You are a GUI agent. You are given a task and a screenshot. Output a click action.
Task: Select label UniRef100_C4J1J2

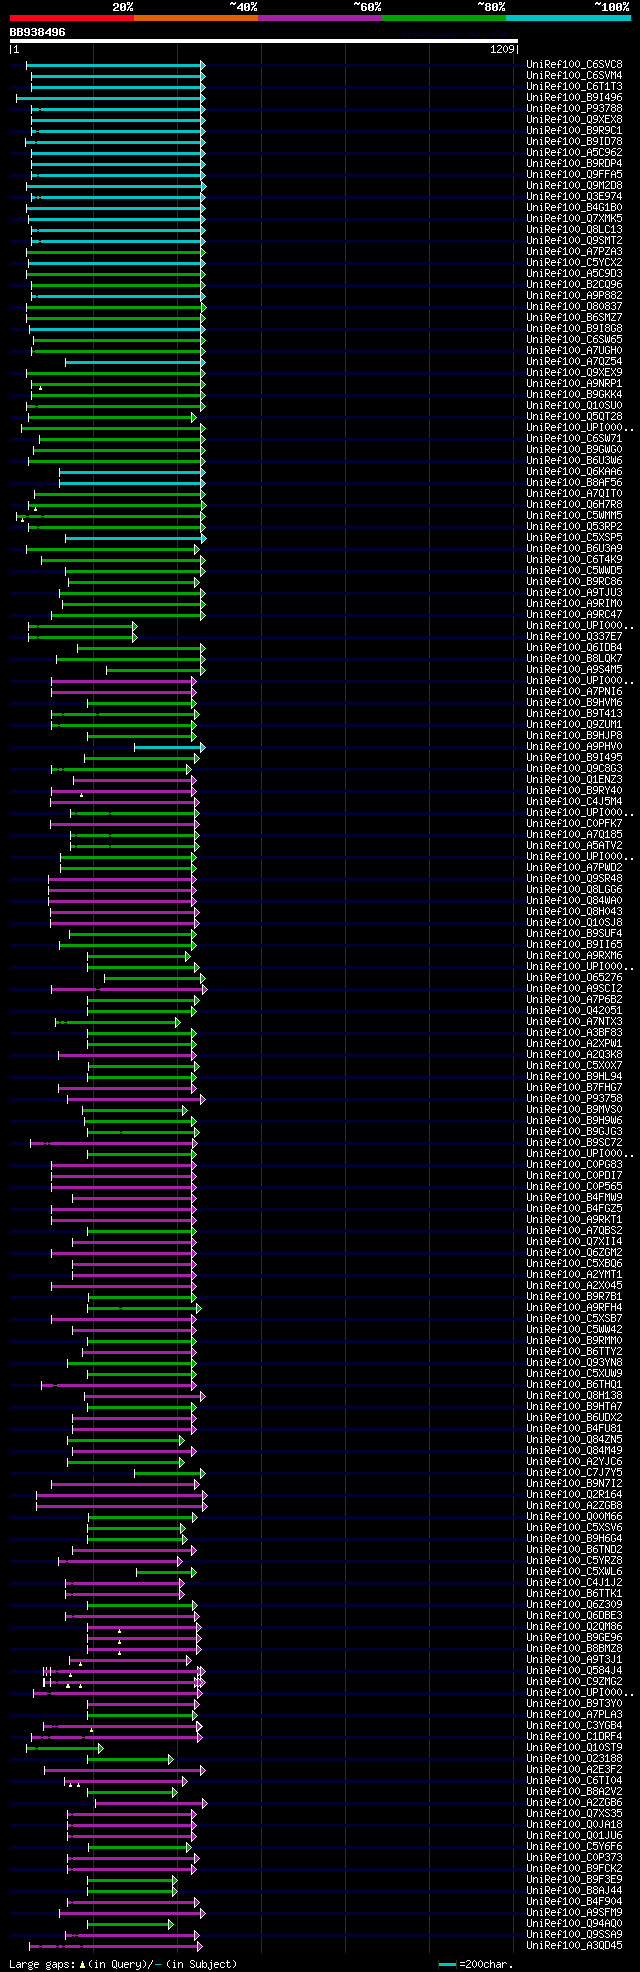(x=574, y=1582)
